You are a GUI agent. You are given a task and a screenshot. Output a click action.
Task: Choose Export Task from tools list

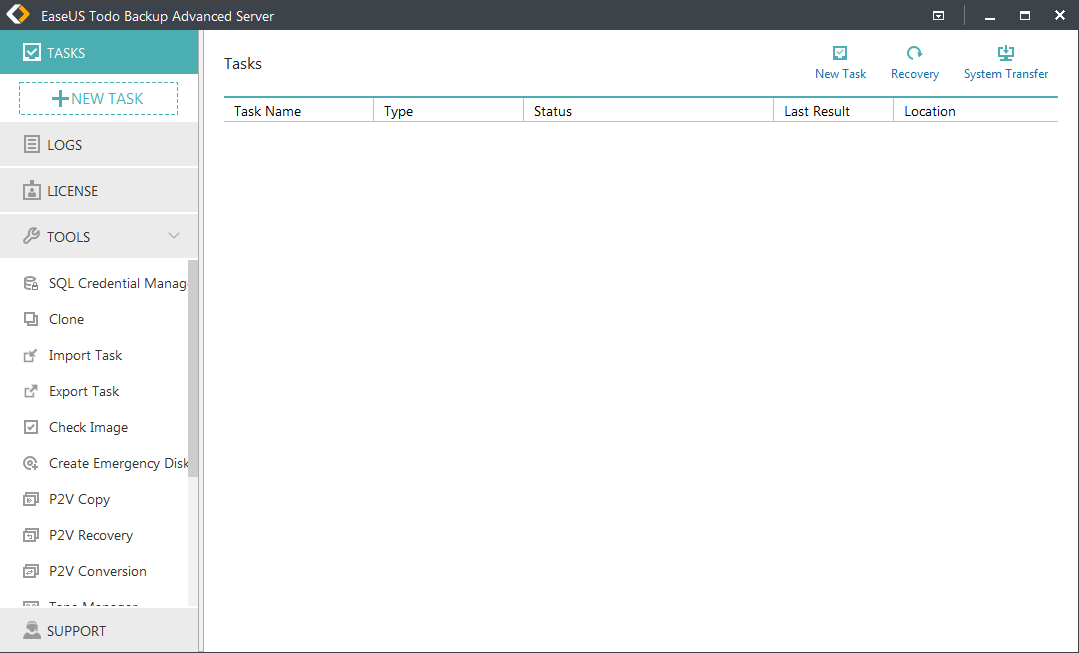[84, 392]
